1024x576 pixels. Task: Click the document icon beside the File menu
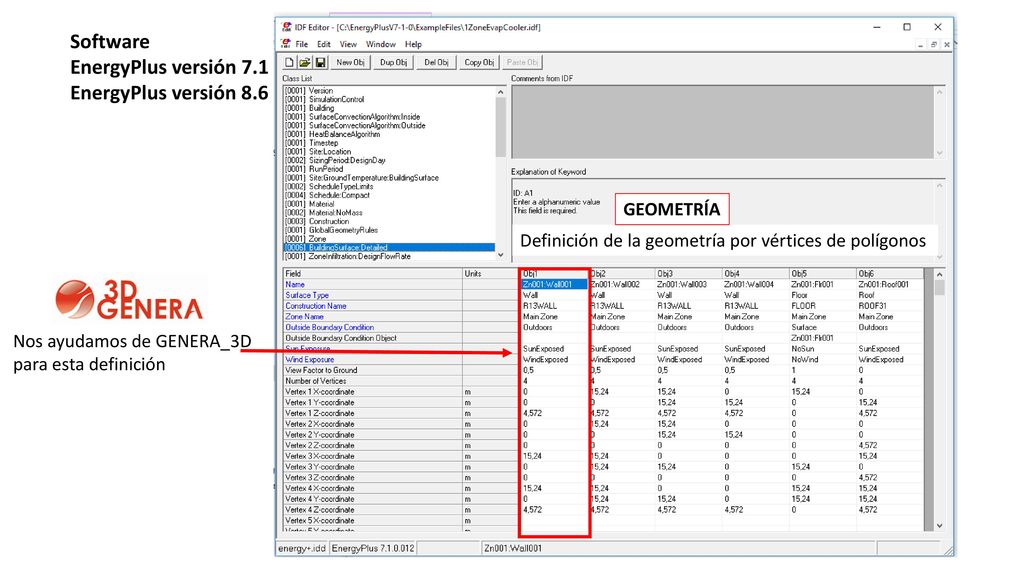click(285, 44)
